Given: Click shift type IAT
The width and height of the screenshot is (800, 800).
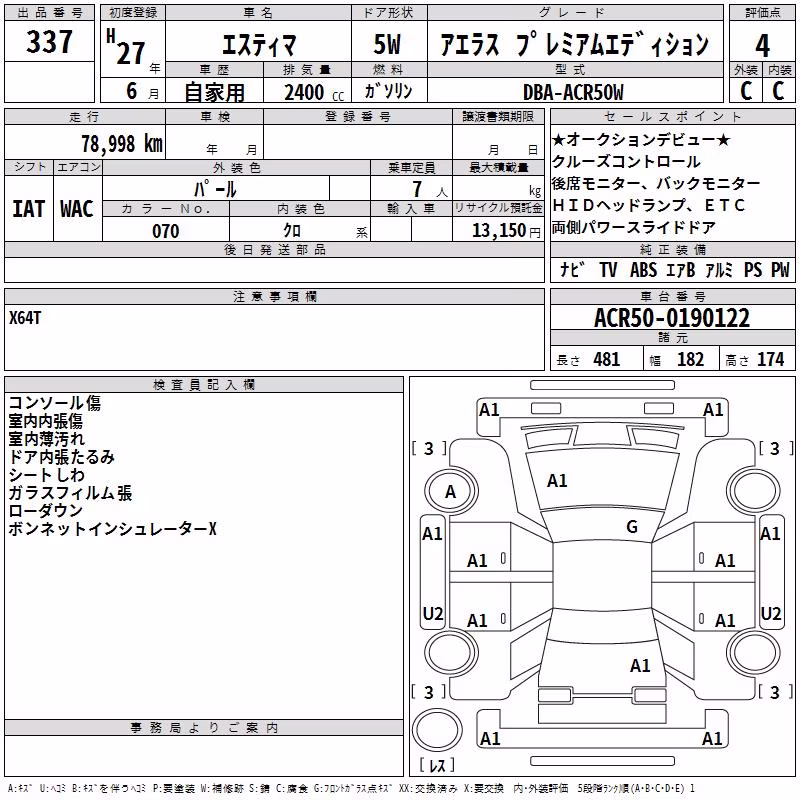Looking at the screenshot, I should click(29, 209).
